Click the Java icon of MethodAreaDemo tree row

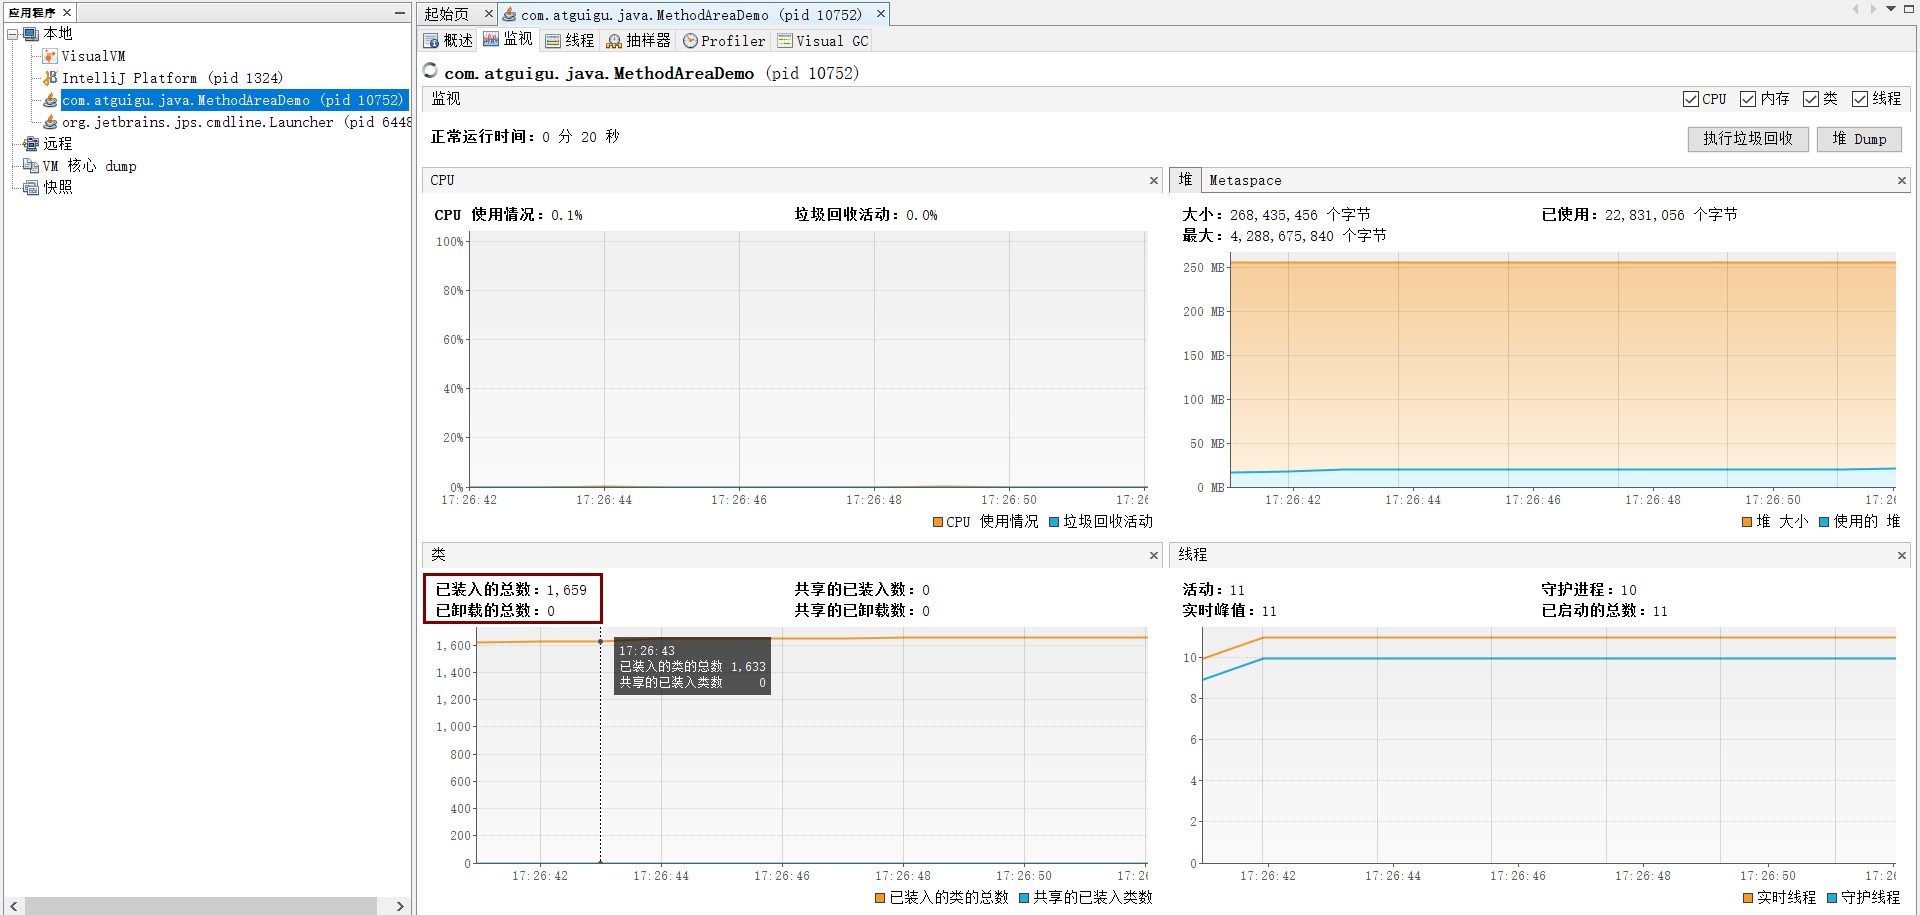pos(50,100)
